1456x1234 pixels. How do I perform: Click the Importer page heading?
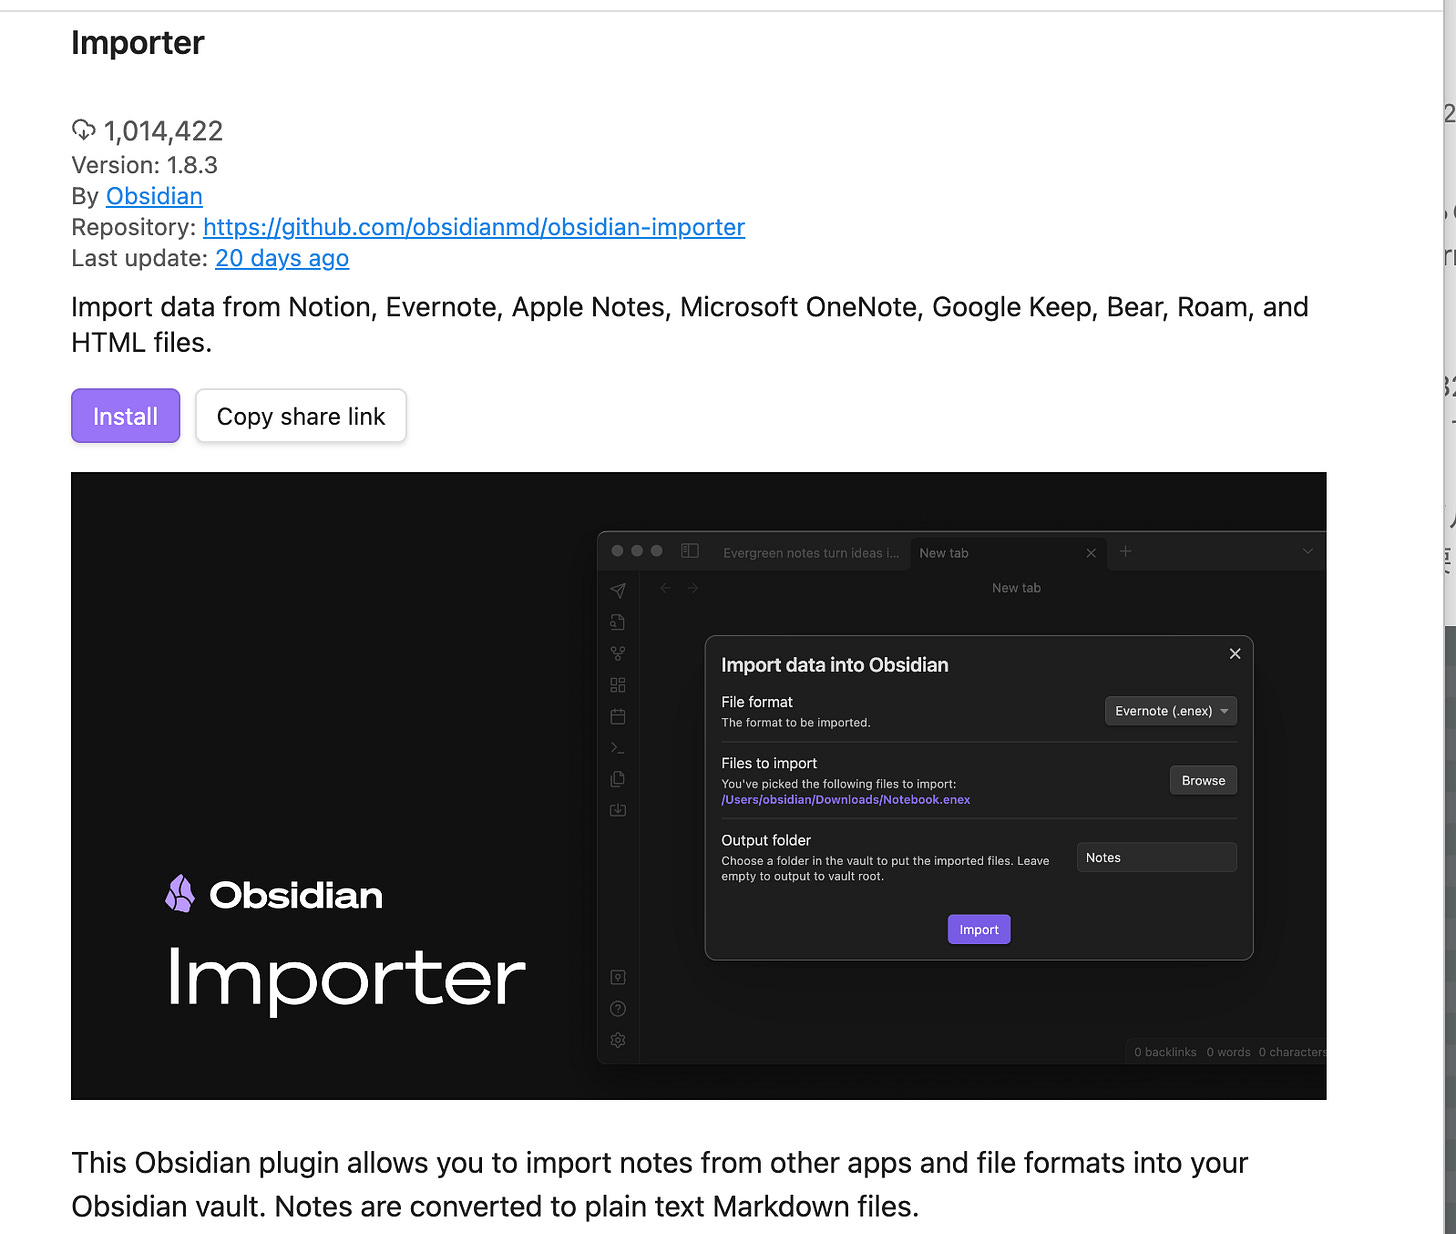tap(138, 43)
